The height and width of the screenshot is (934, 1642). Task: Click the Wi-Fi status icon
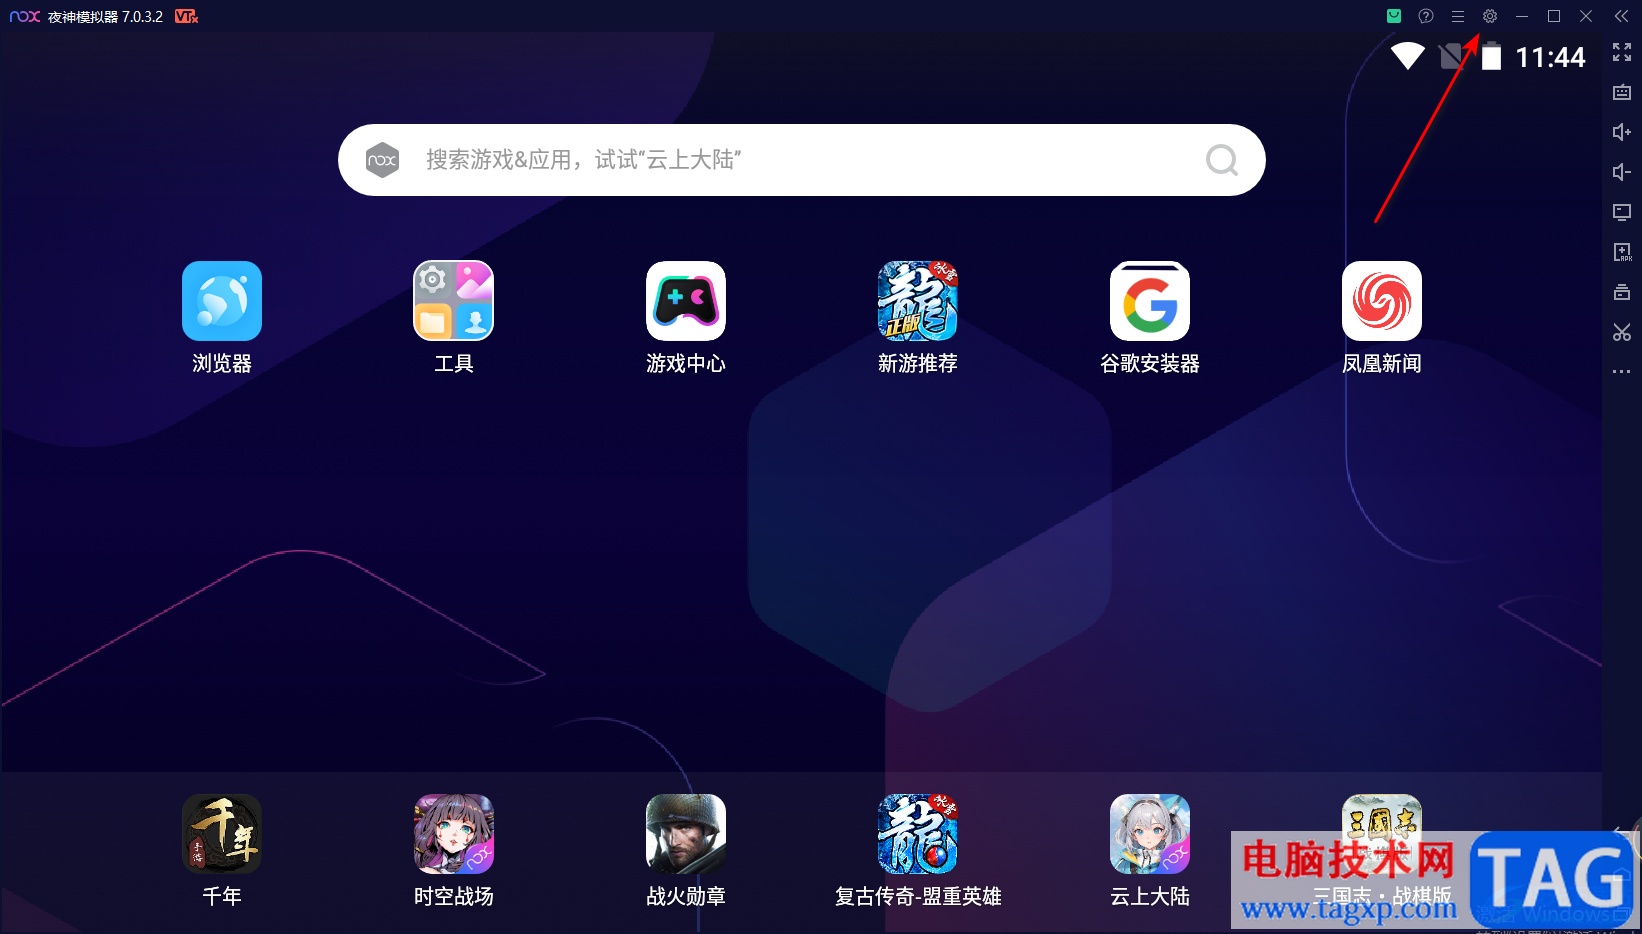pos(1408,56)
